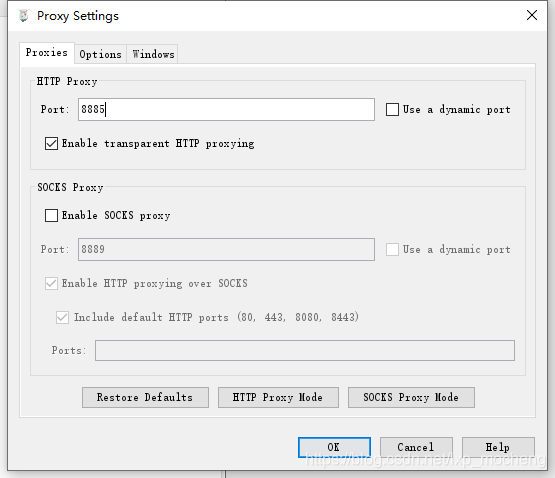Click the Cancel button
555x478 pixels.
(x=416, y=447)
